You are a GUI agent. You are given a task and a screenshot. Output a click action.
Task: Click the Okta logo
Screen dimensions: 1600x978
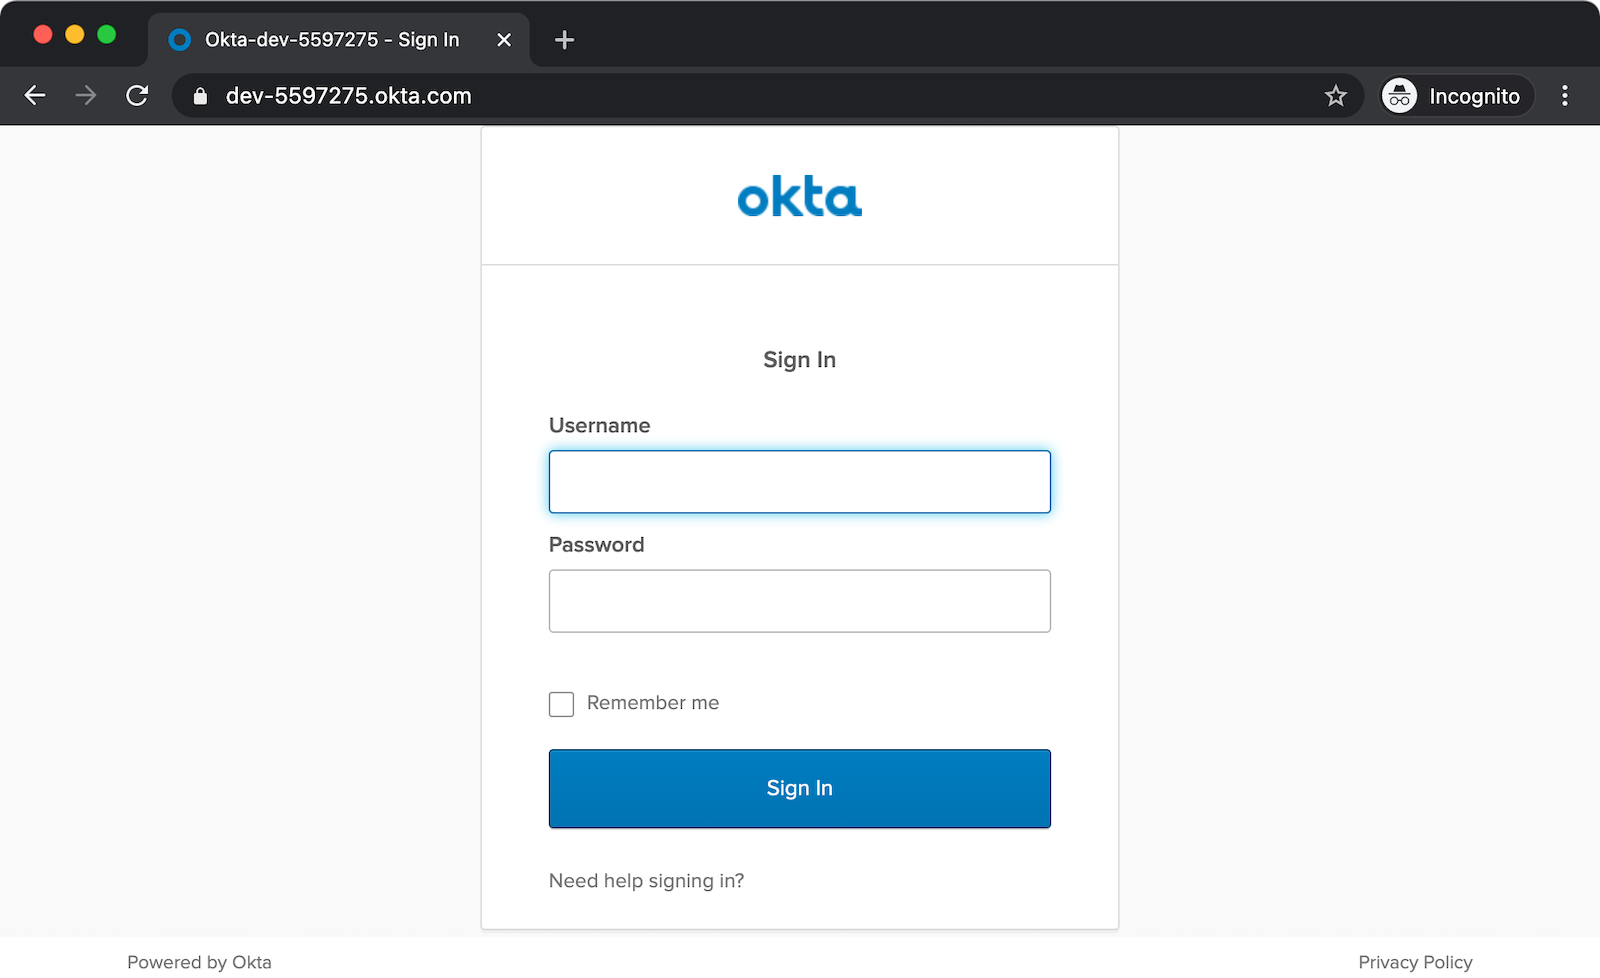799,197
